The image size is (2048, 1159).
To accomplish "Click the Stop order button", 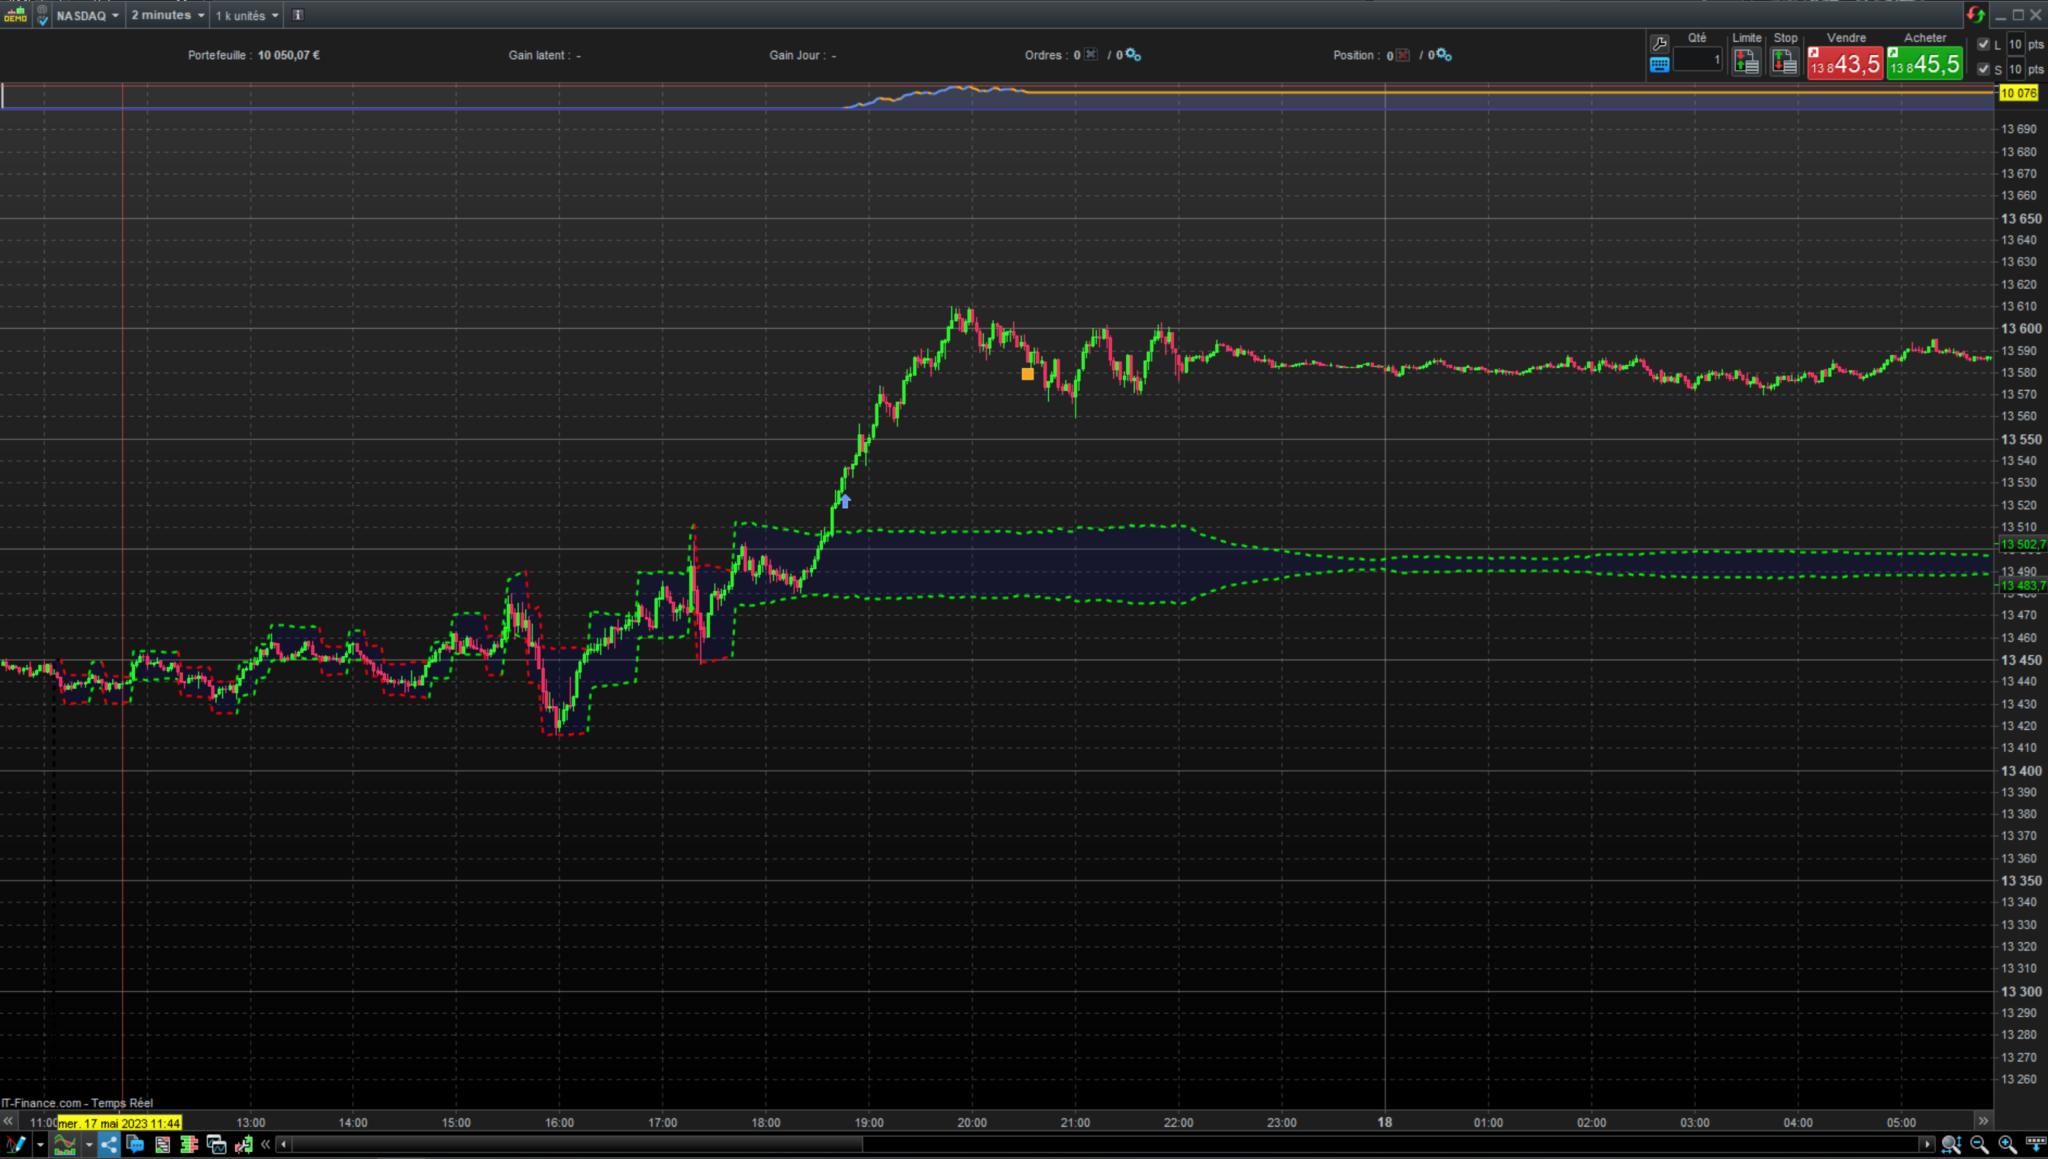I will [1785, 62].
